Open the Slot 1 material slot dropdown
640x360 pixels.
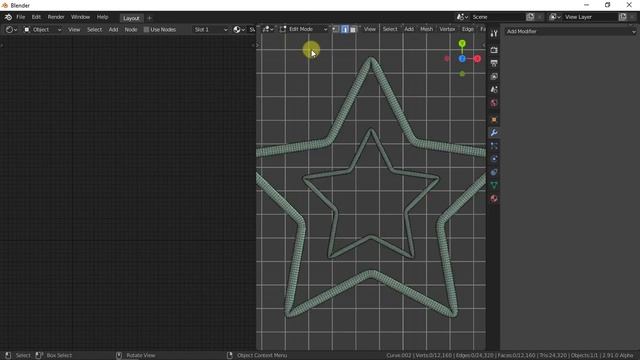tap(210, 30)
